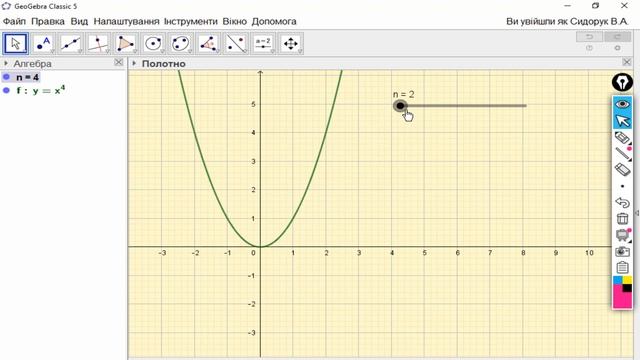Select the Ellipse conic tool
640x360 pixels.
click(180, 43)
